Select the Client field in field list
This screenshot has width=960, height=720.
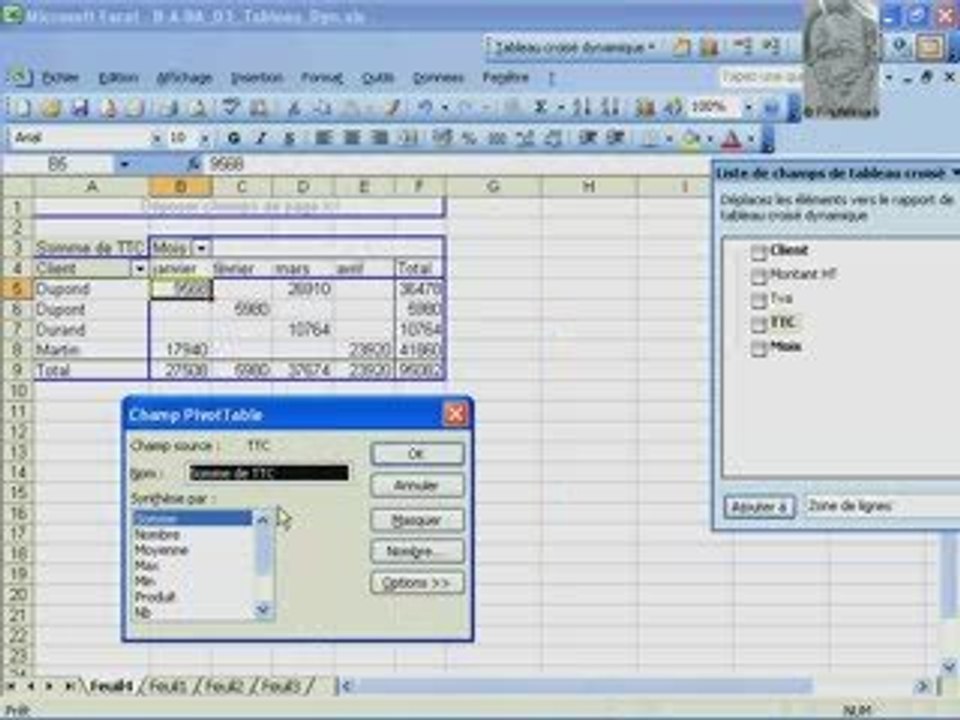tap(789, 250)
